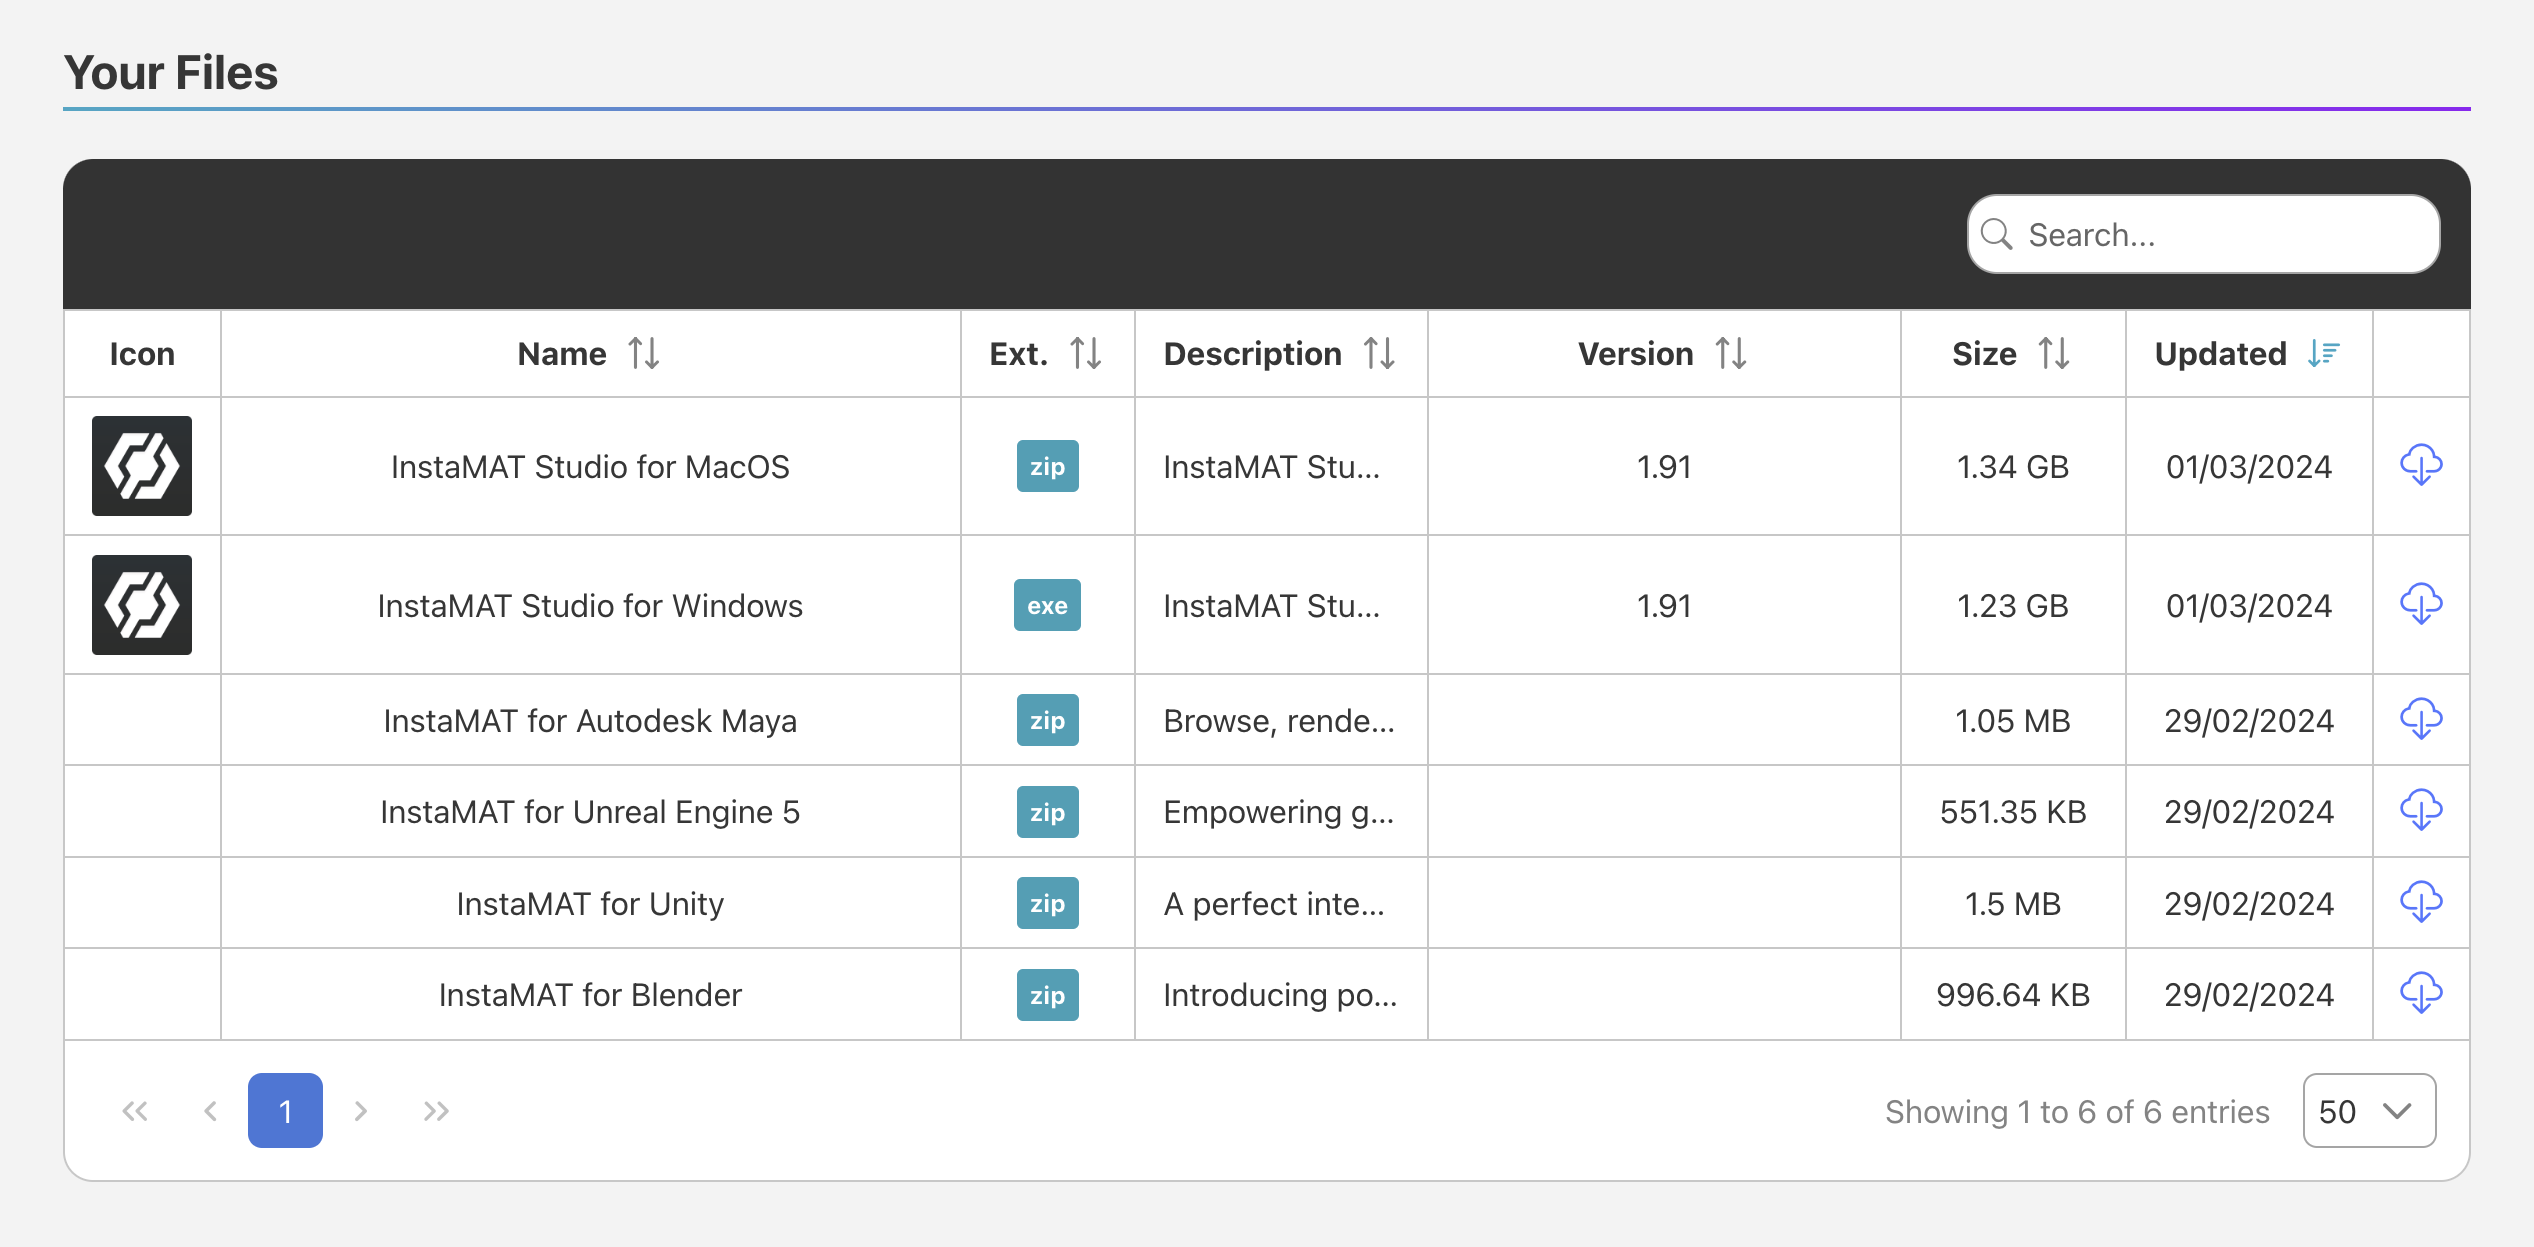Click the 29/02/2024 date in Blender row
Image resolution: width=2534 pixels, height=1247 pixels.
click(2249, 995)
